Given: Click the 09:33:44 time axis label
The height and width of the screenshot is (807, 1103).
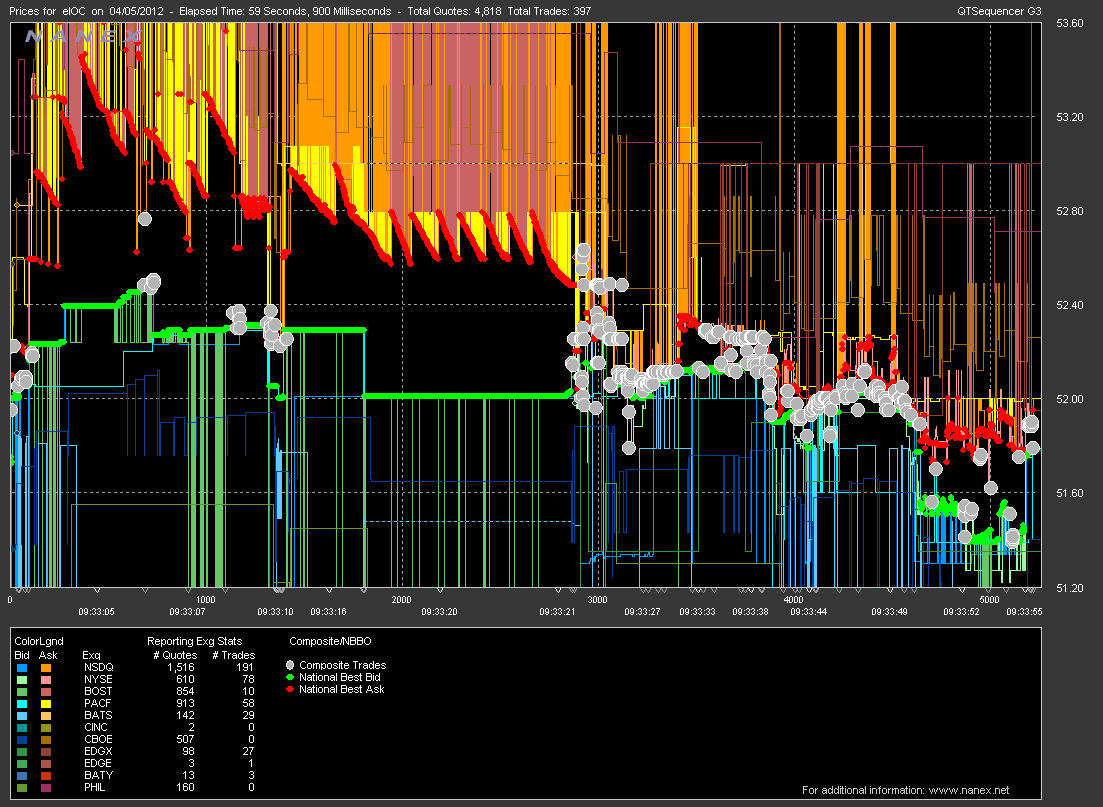Looking at the screenshot, I should tap(808, 611).
